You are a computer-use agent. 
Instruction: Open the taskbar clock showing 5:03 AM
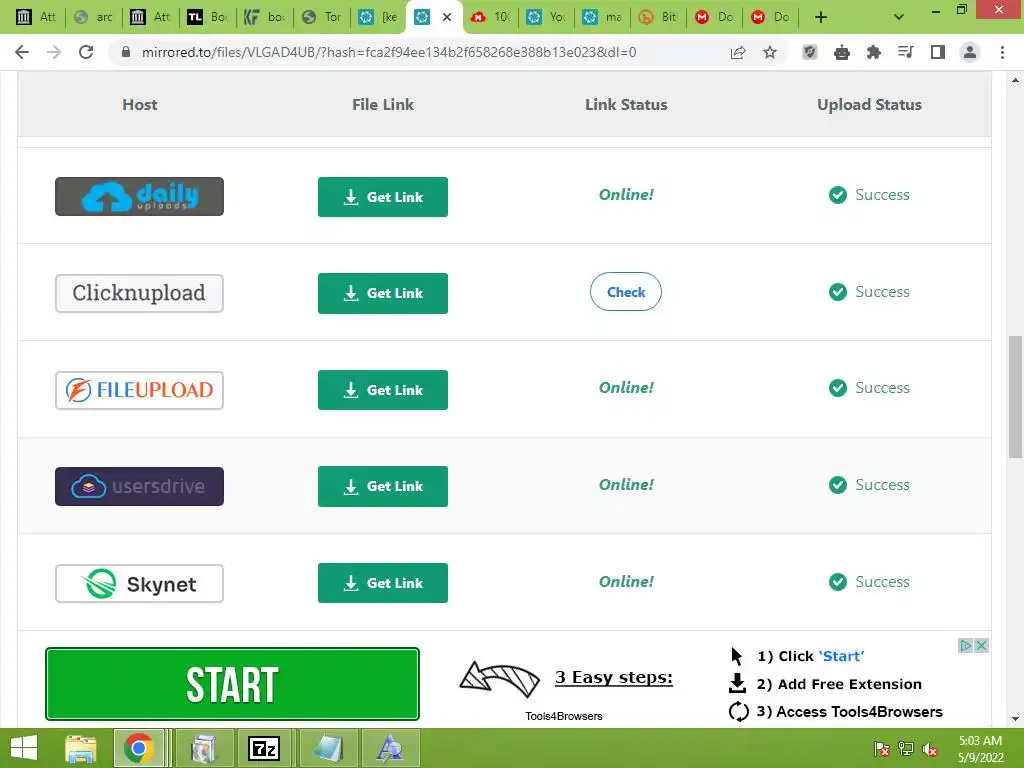click(x=980, y=748)
